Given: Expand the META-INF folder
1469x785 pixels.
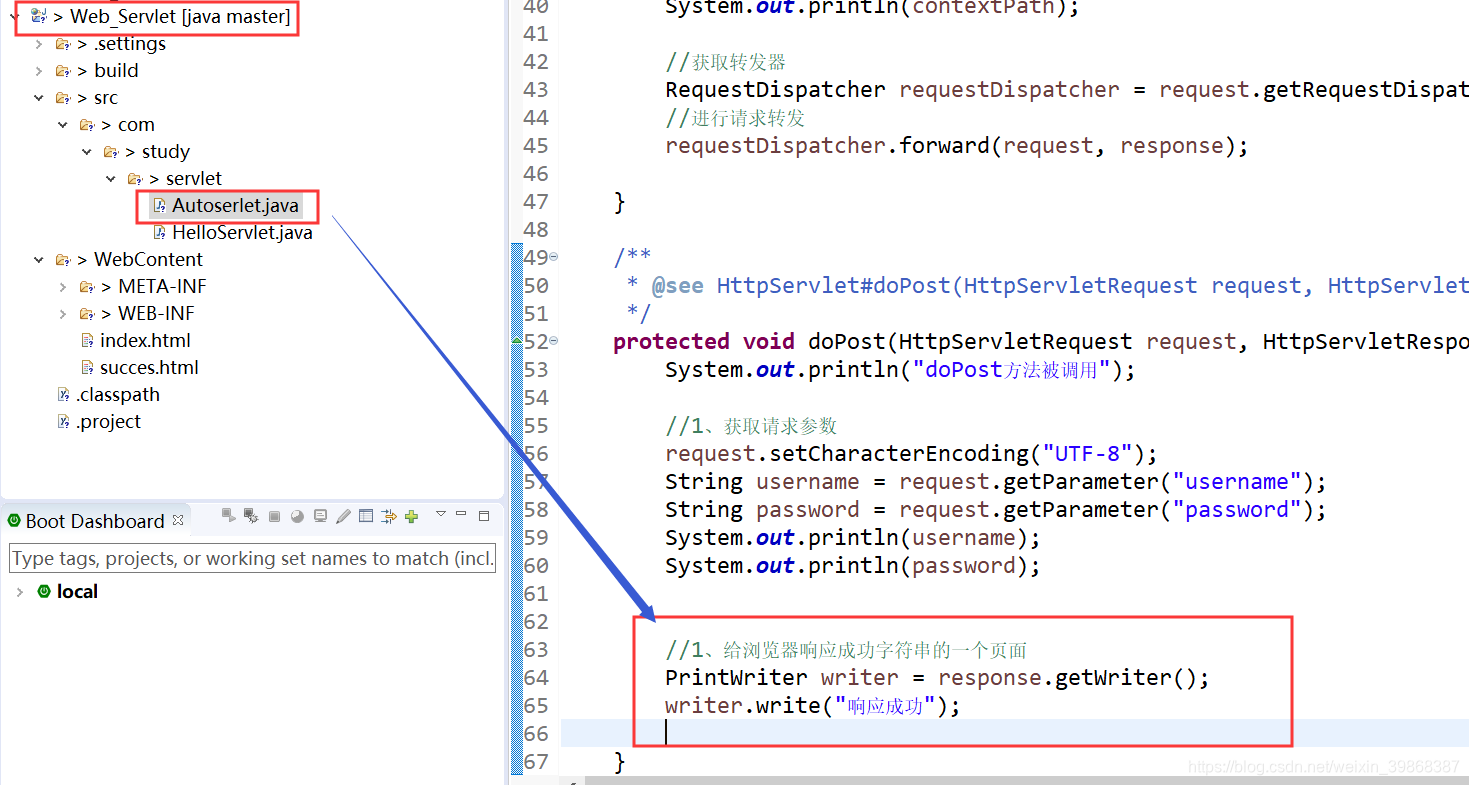Looking at the screenshot, I should 62,287.
